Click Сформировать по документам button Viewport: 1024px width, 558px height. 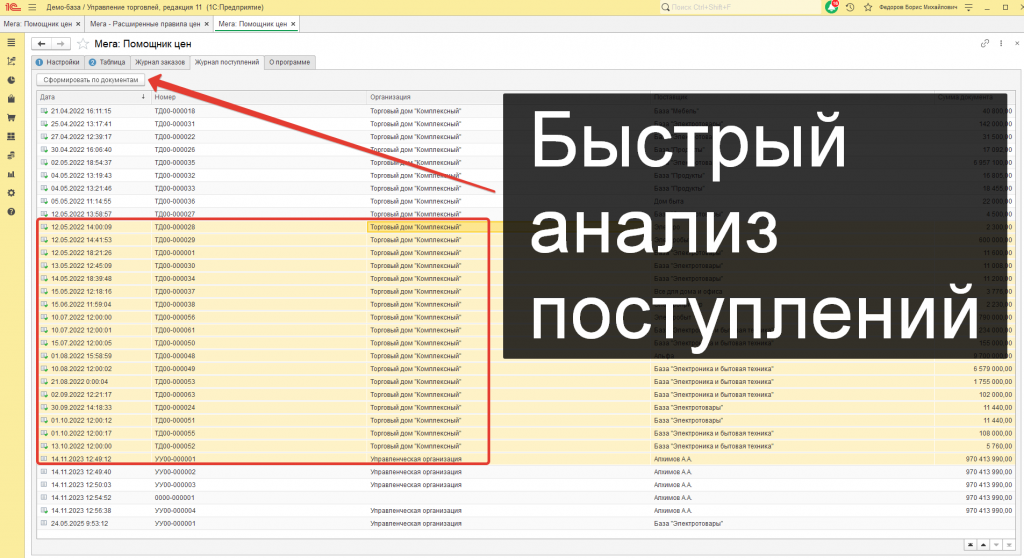click(91, 80)
